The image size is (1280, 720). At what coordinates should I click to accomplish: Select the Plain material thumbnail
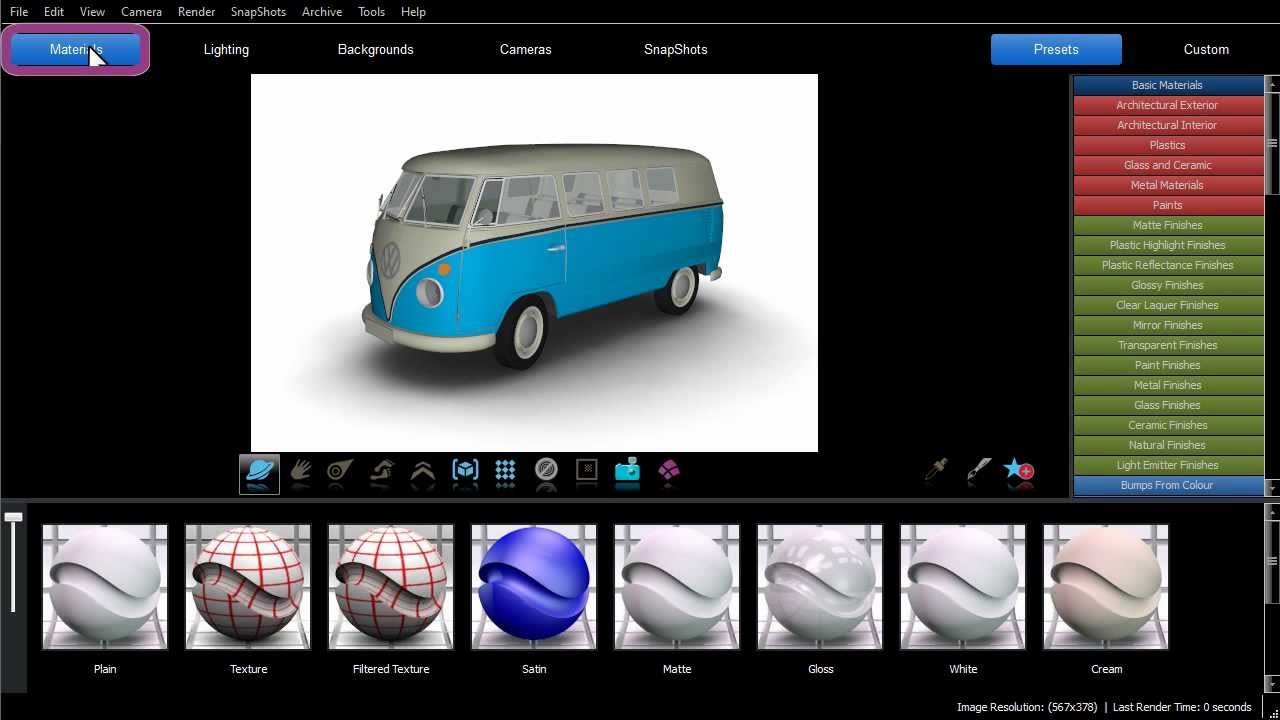(x=105, y=587)
